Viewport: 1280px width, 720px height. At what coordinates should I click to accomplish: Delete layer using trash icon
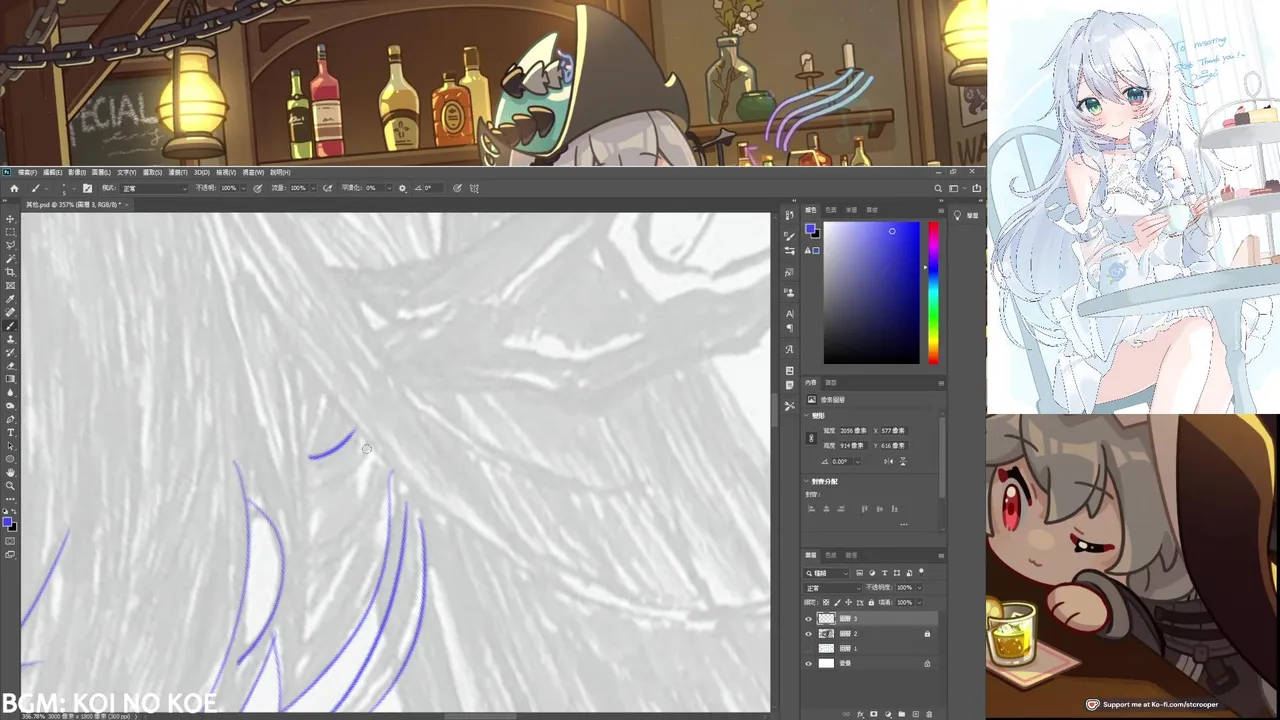[x=929, y=714]
